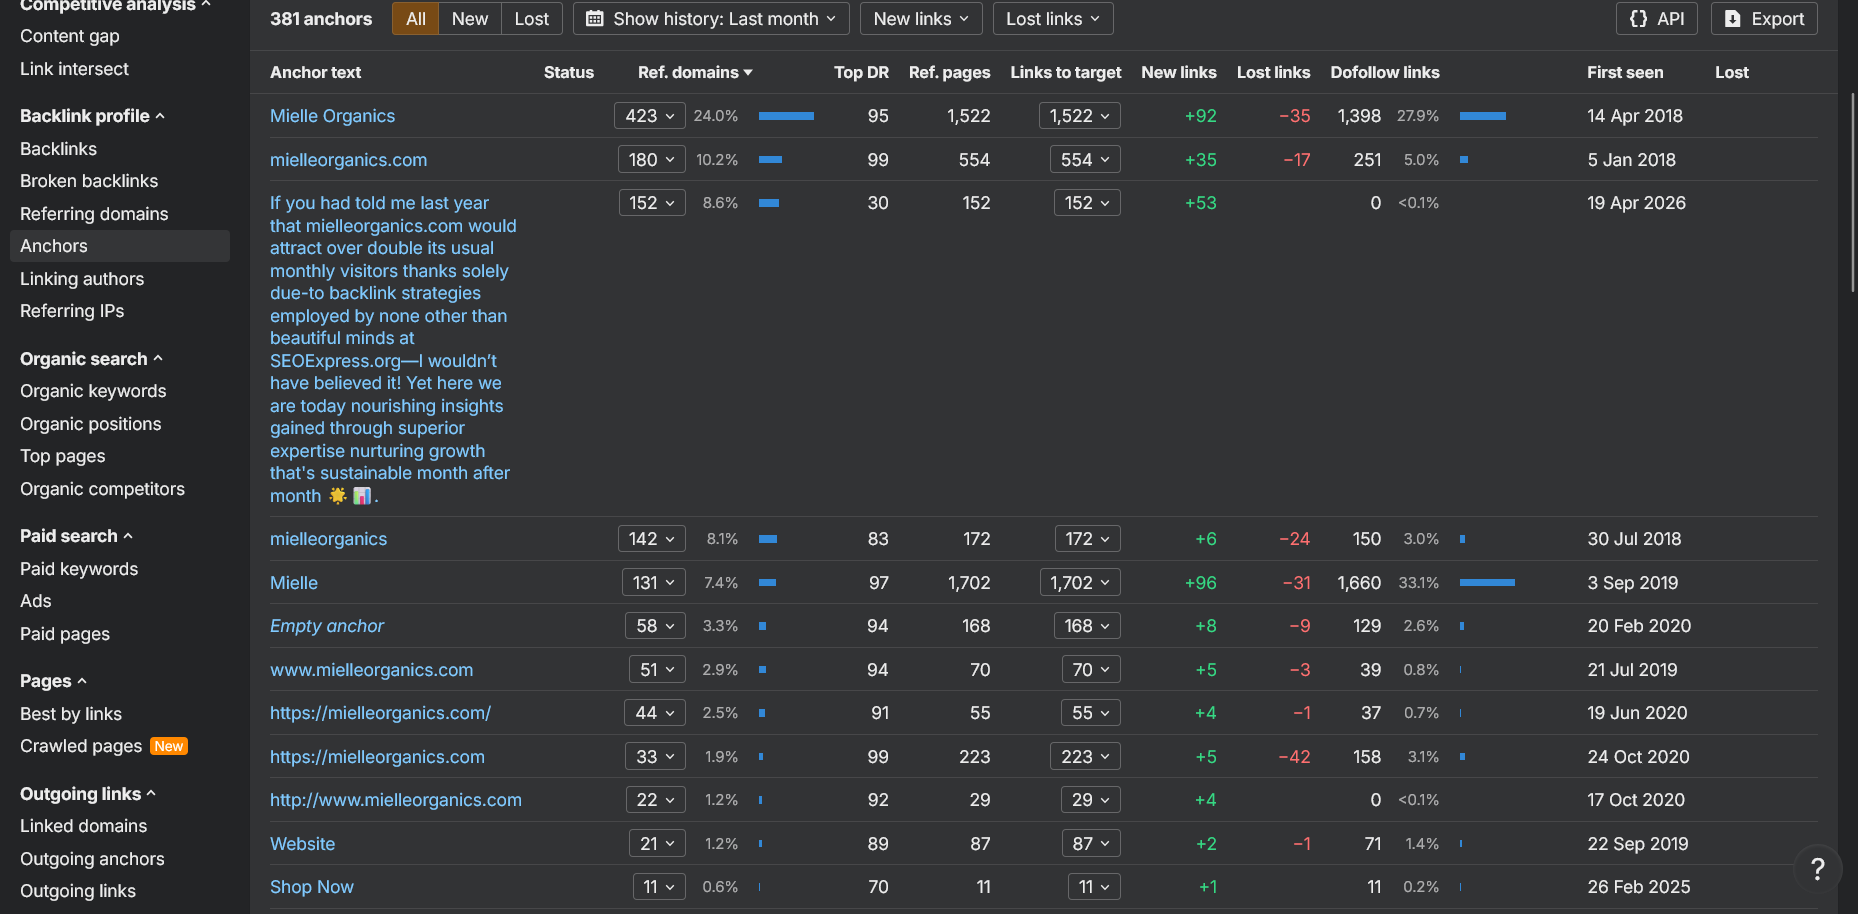Screen dimensions: 1858x915
Task: Collapse the Organic search sidebar section
Action: pos(91,359)
